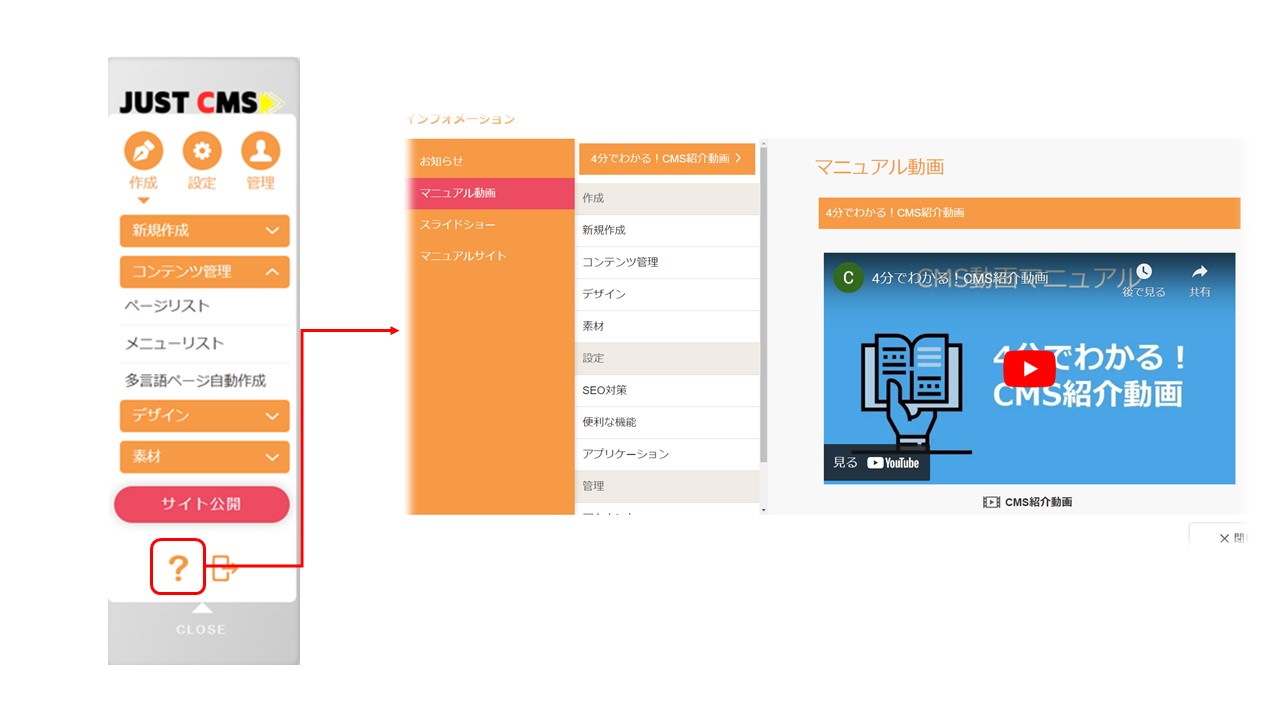The width and height of the screenshot is (1280, 720).
Task: Select マニュアルサイト tab
Action: 490,256
